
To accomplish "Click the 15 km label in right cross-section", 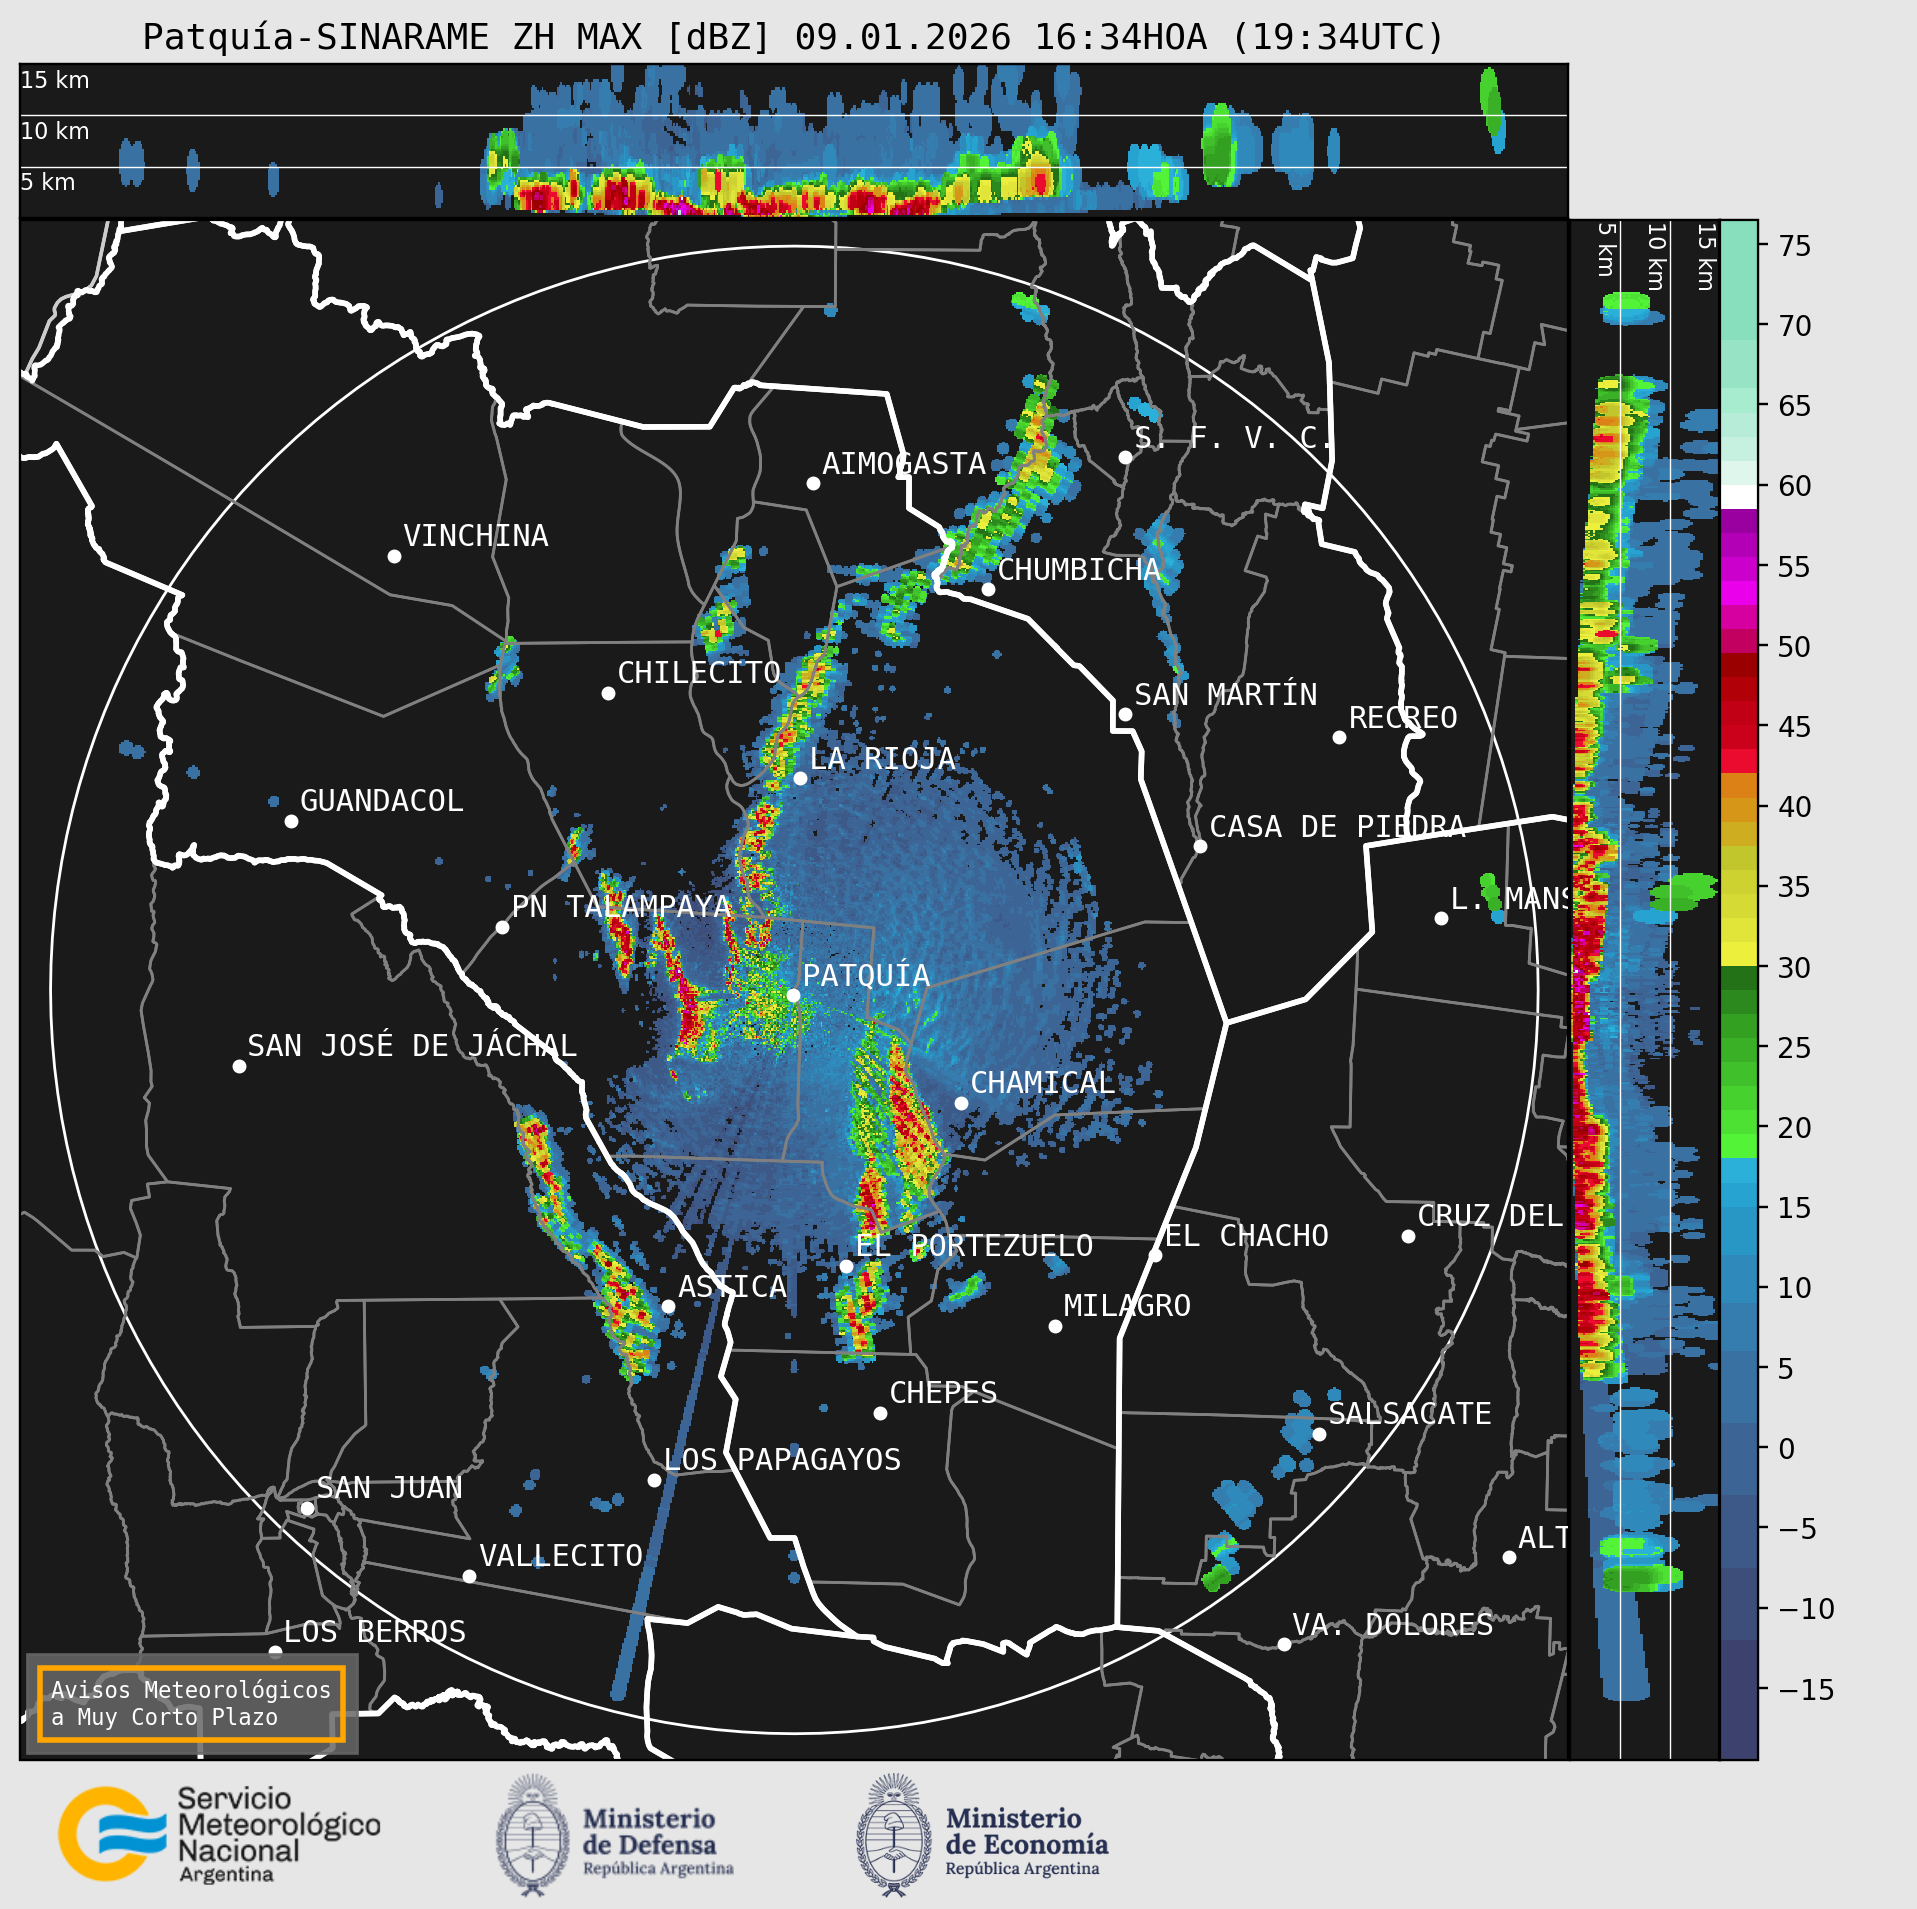I will click(x=1706, y=257).
